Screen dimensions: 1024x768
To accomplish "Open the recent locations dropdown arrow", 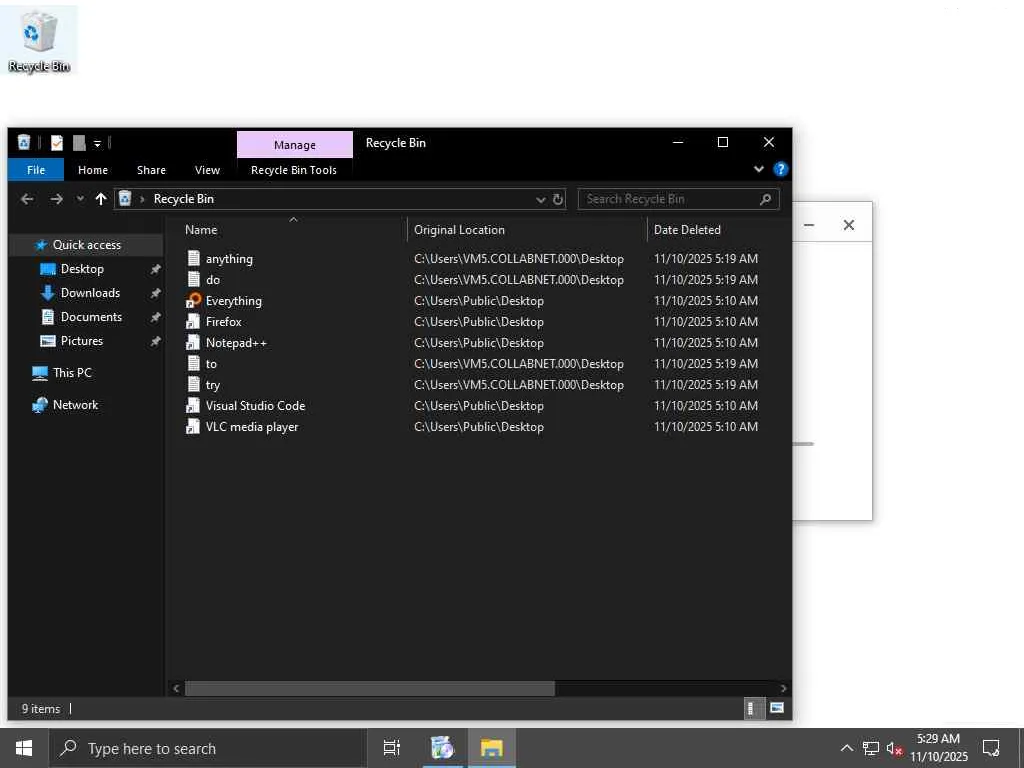I will [80, 199].
